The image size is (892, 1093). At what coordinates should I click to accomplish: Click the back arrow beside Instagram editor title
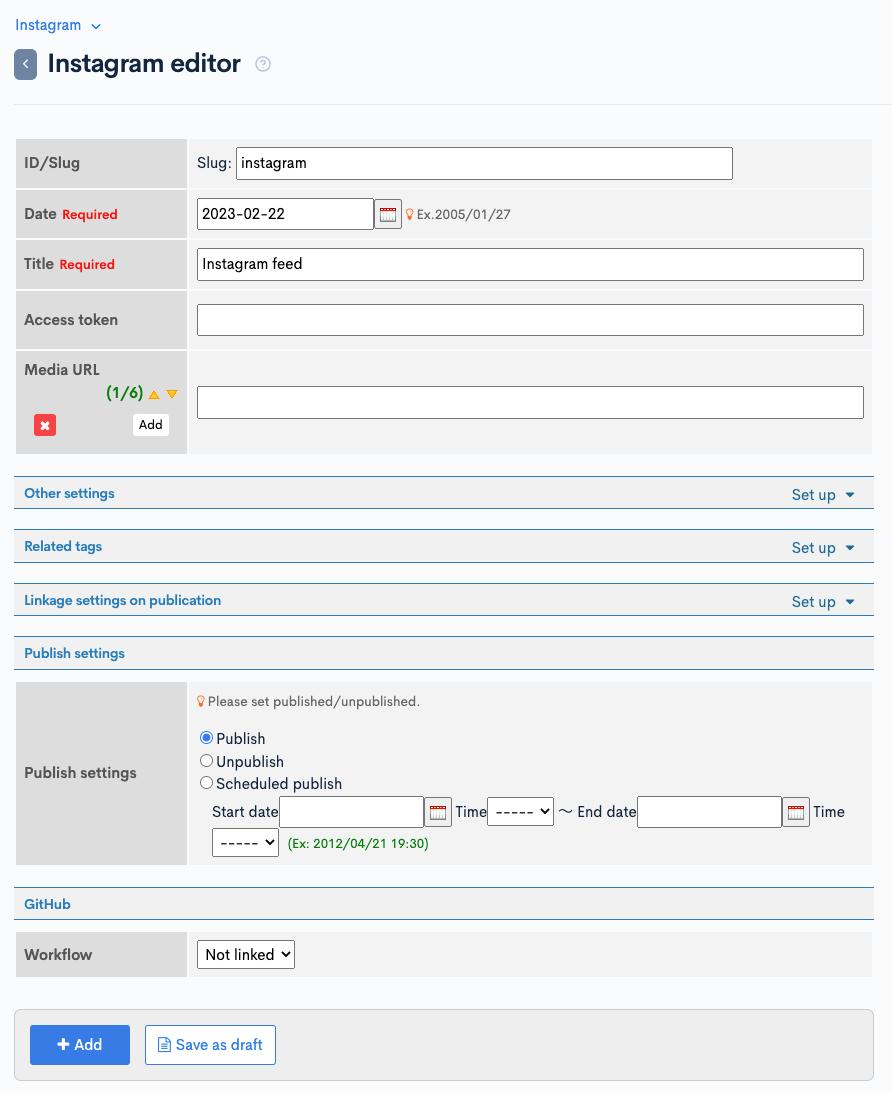(25, 64)
